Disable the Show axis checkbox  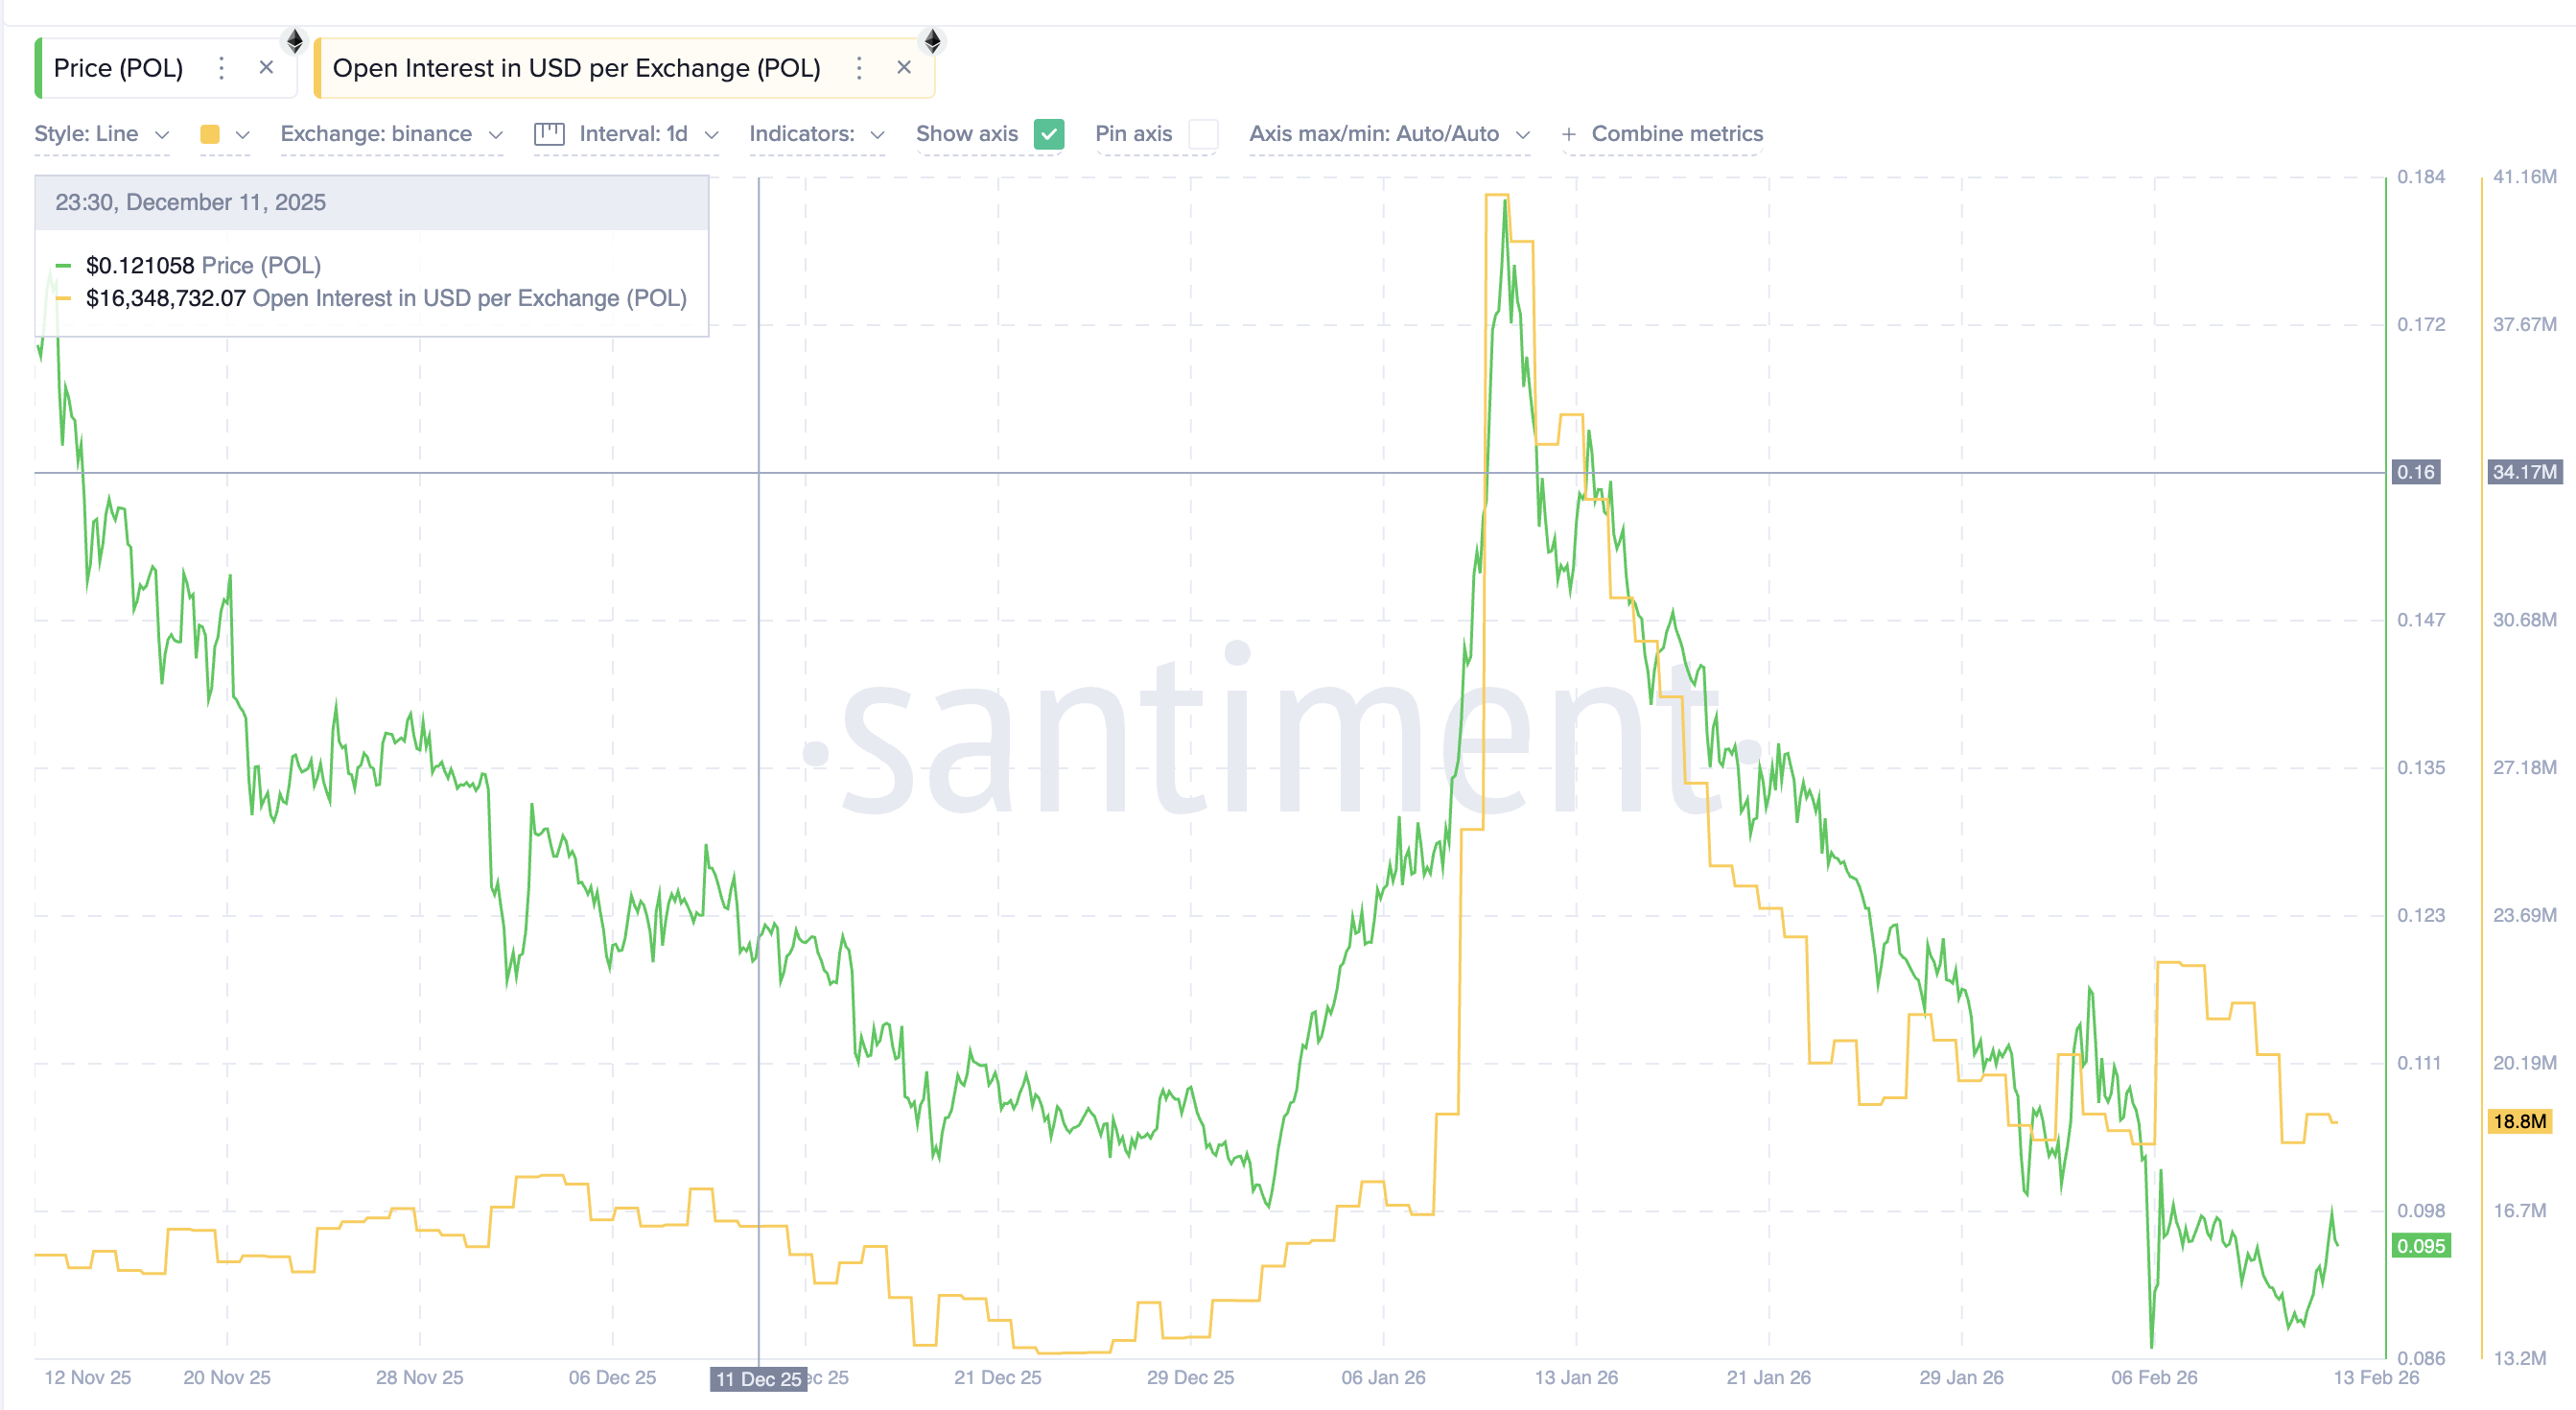tap(1048, 133)
